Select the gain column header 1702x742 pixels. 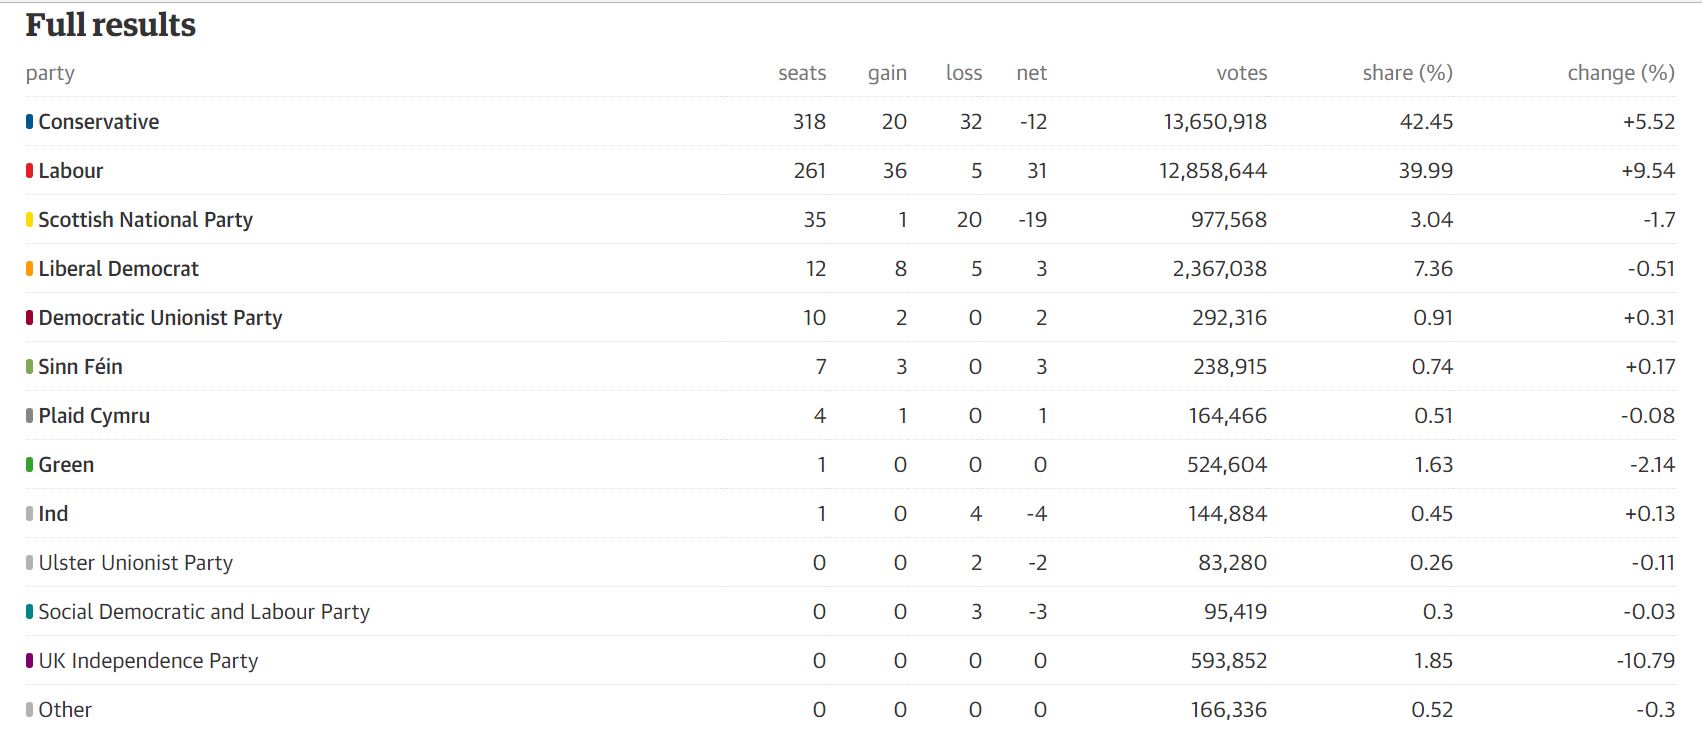tap(887, 73)
